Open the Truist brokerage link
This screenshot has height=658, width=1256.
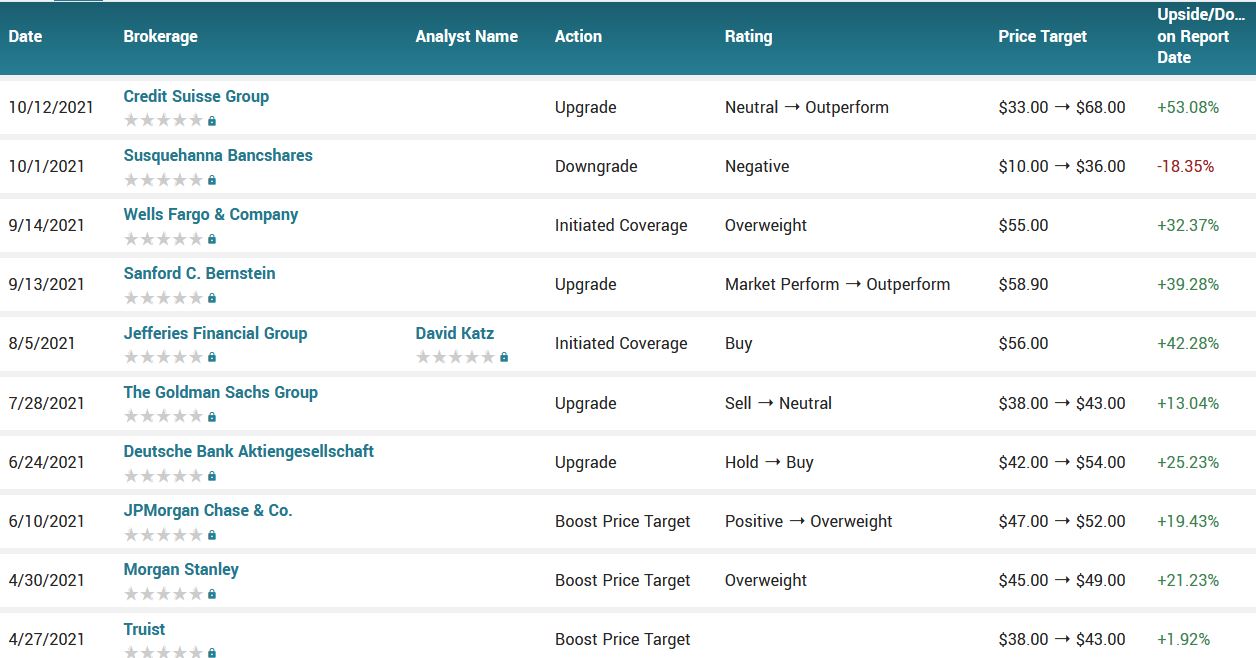tap(144, 629)
